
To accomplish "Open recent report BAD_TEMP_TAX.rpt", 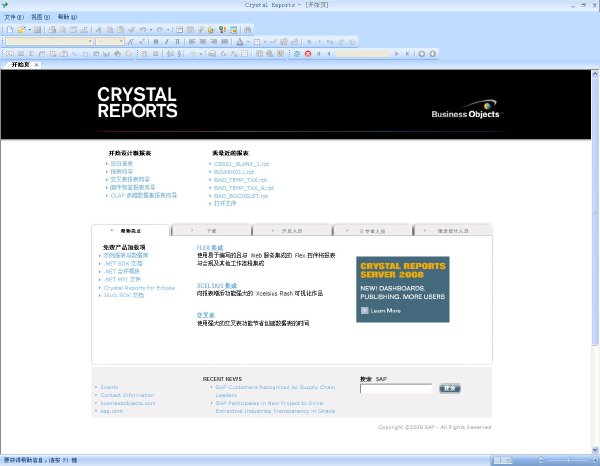I will point(240,180).
